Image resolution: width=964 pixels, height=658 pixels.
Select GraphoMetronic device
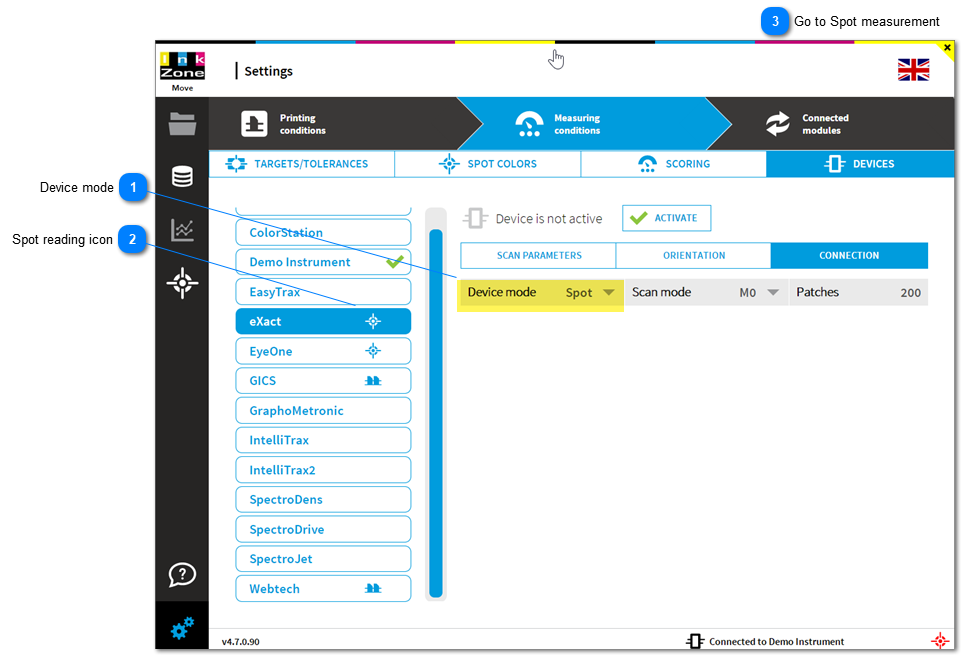(323, 410)
